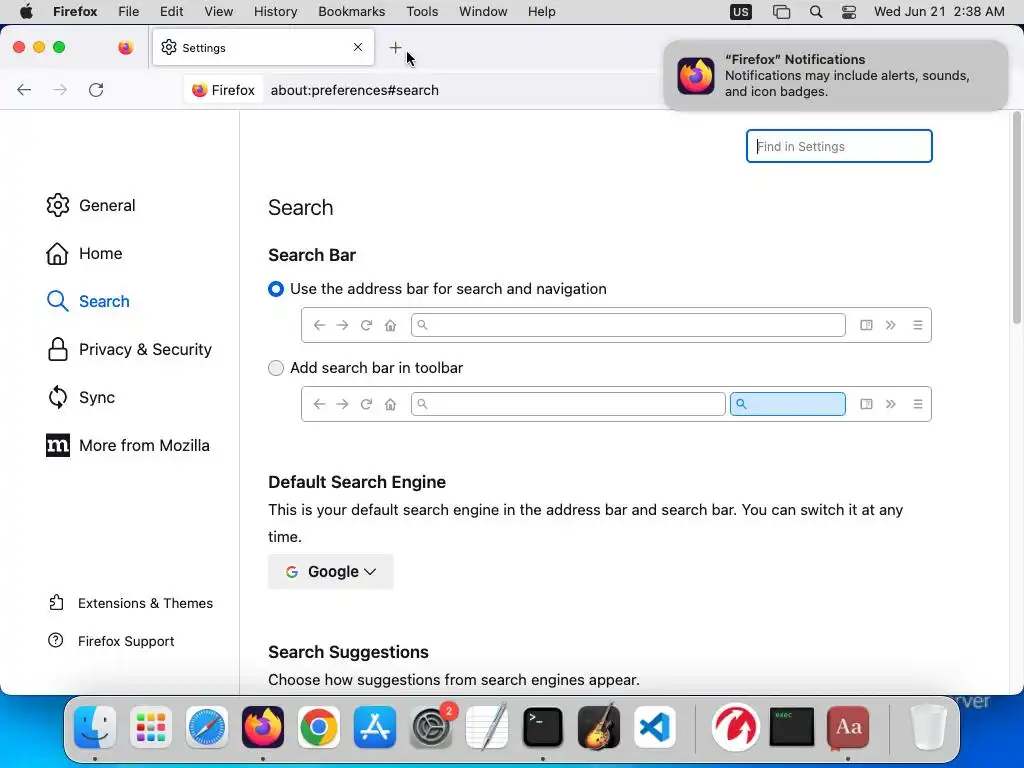Open Finder from the Dock
Screen dimensions: 1024x768
pos(95,727)
